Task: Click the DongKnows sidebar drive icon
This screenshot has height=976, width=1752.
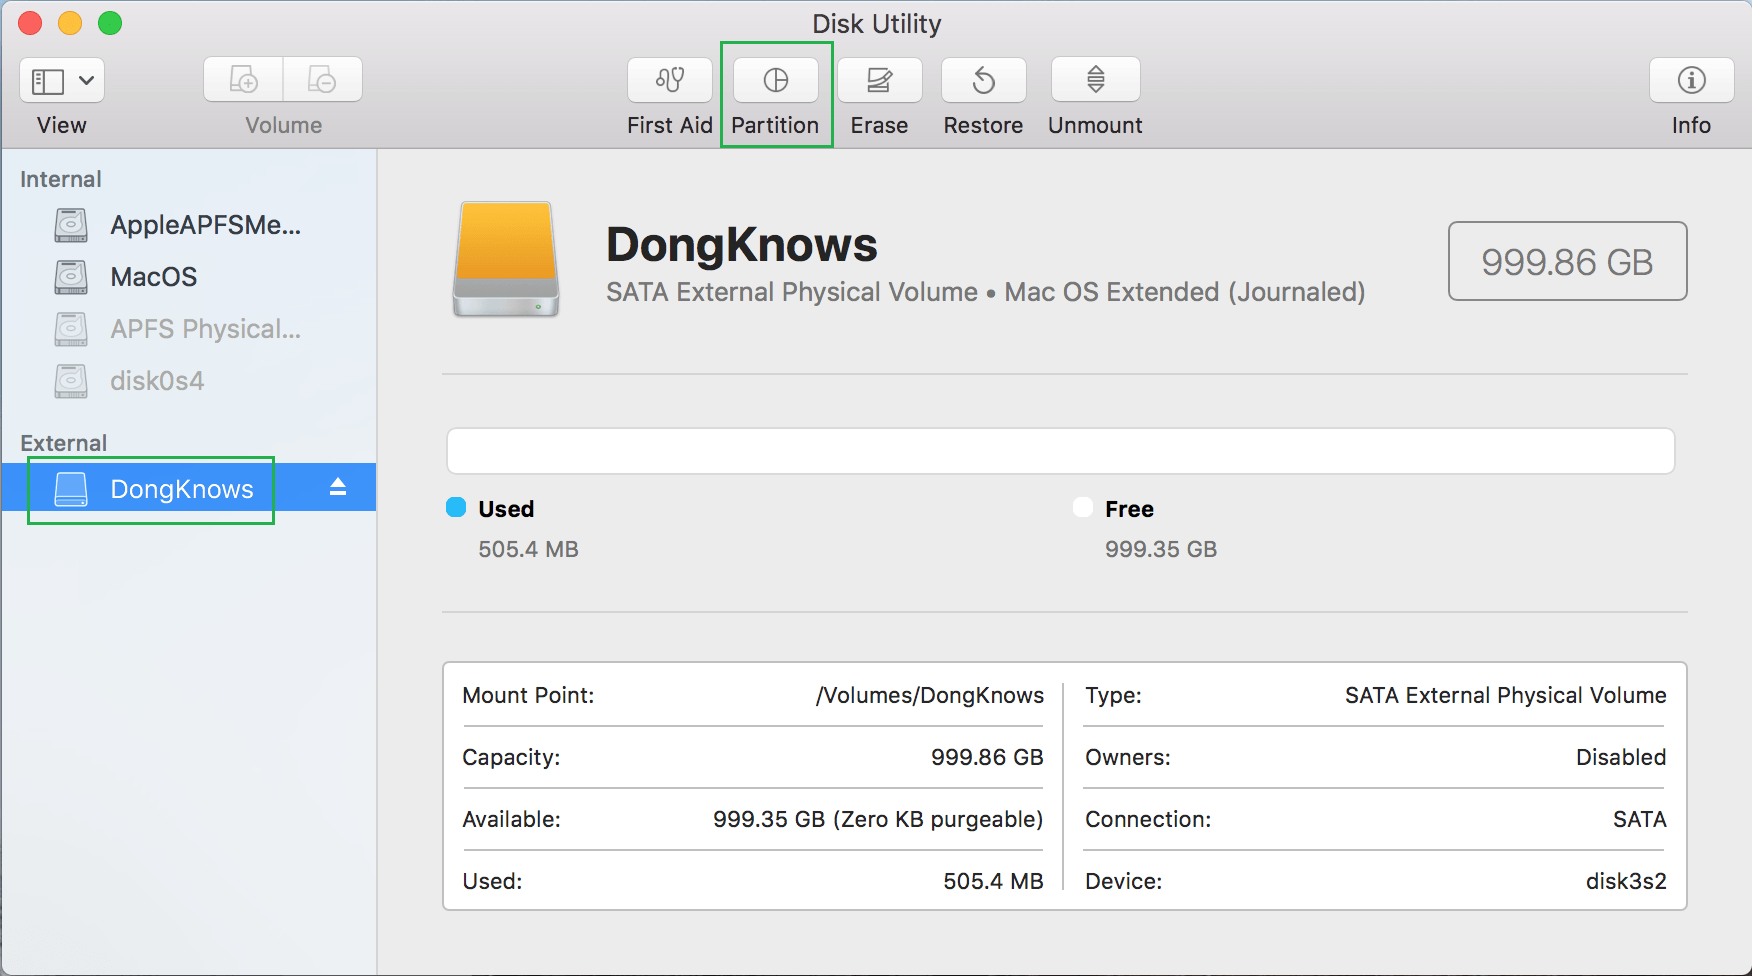Action: pos(71,488)
